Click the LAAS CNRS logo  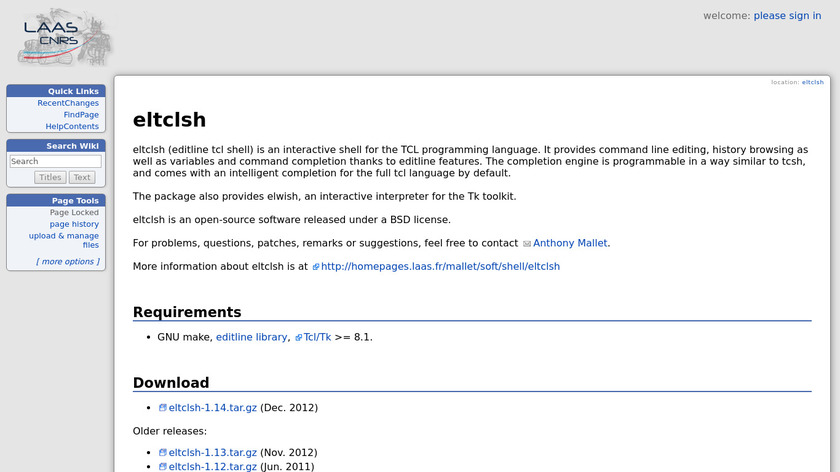tap(65, 37)
